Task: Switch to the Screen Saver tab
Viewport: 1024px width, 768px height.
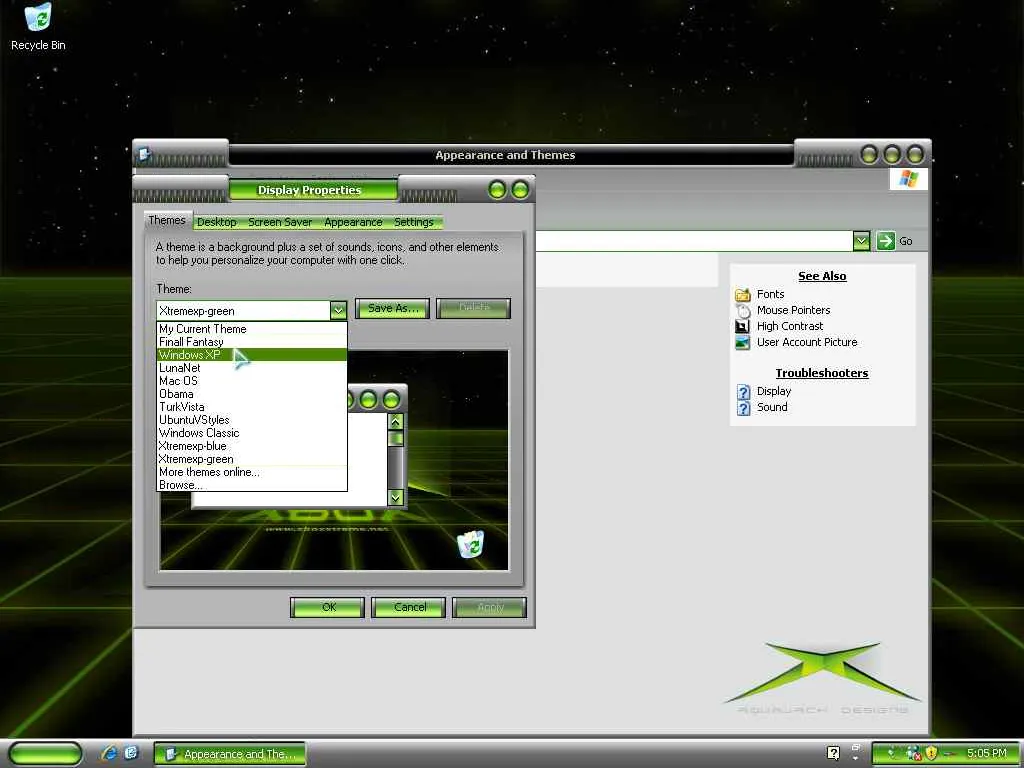Action: [280, 222]
